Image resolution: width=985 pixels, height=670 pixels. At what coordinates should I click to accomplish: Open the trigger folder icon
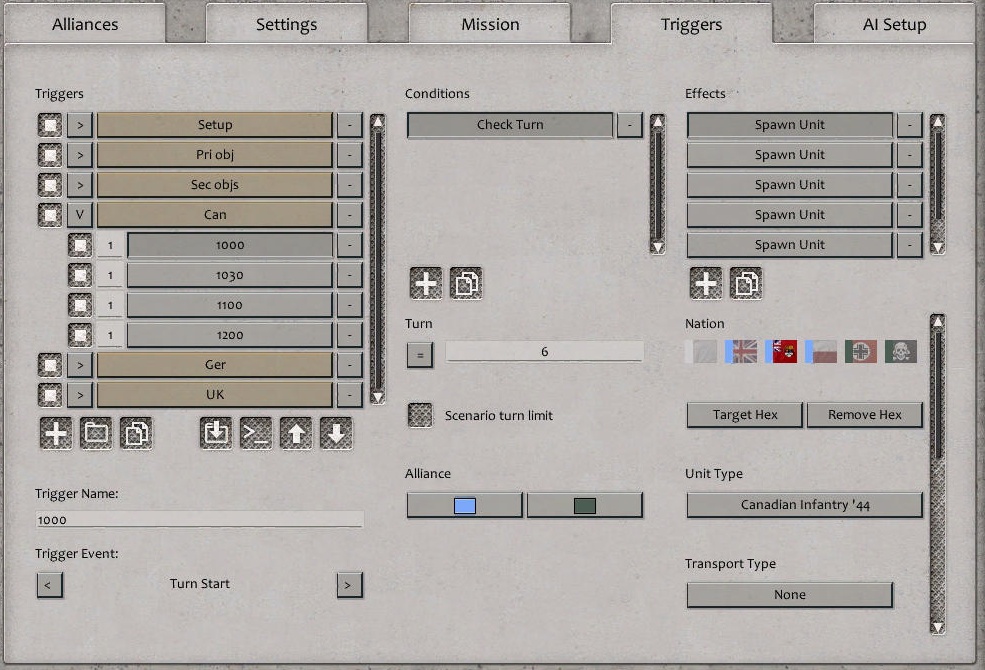(x=96, y=433)
